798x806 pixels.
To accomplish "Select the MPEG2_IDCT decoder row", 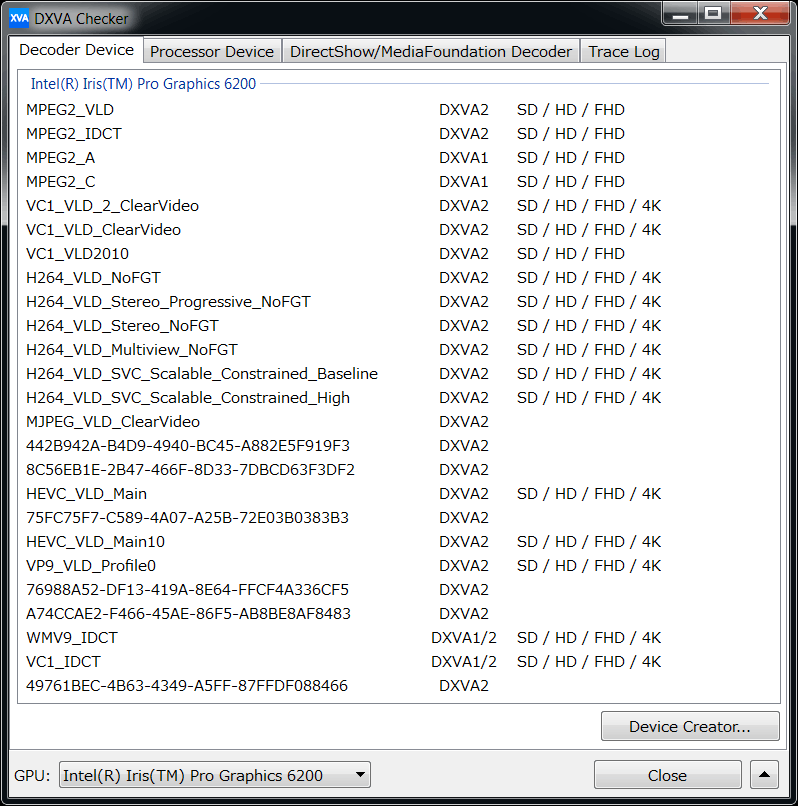I will [398, 134].
